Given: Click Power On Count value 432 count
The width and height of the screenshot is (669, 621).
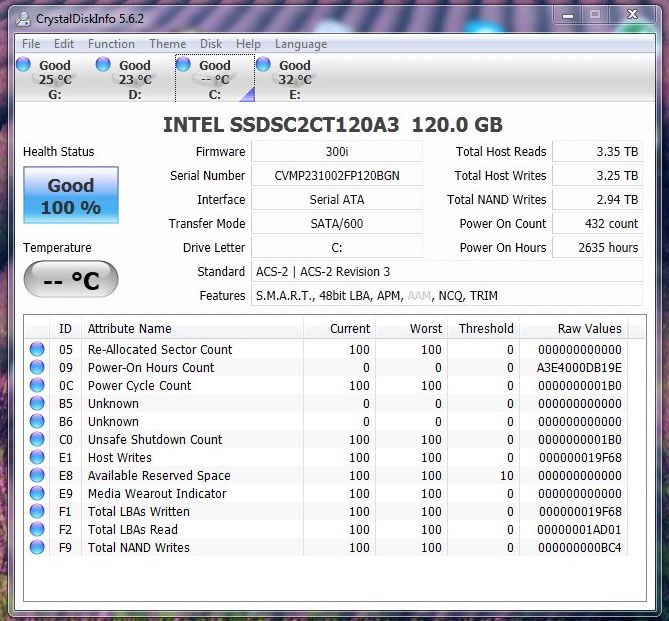Looking at the screenshot, I should [597, 223].
